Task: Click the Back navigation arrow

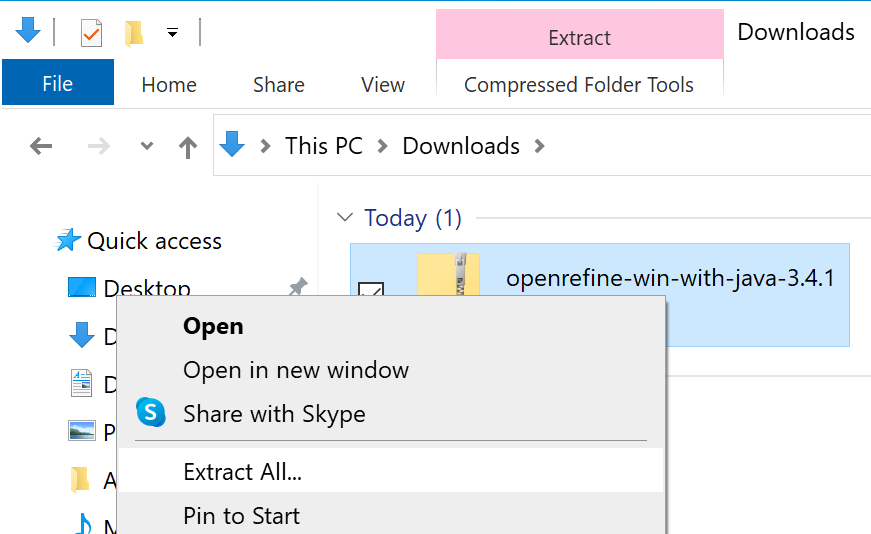Action: point(41,147)
